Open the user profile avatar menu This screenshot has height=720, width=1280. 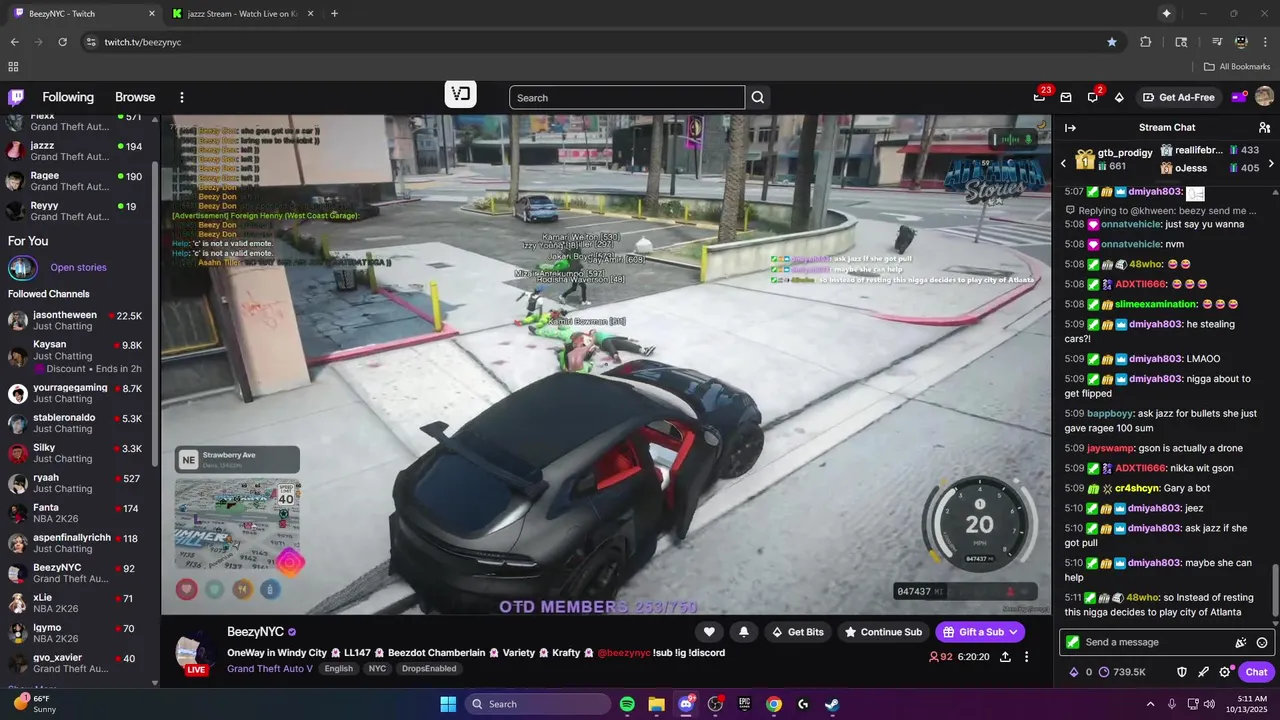pyautogui.click(x=1264, y=97)
